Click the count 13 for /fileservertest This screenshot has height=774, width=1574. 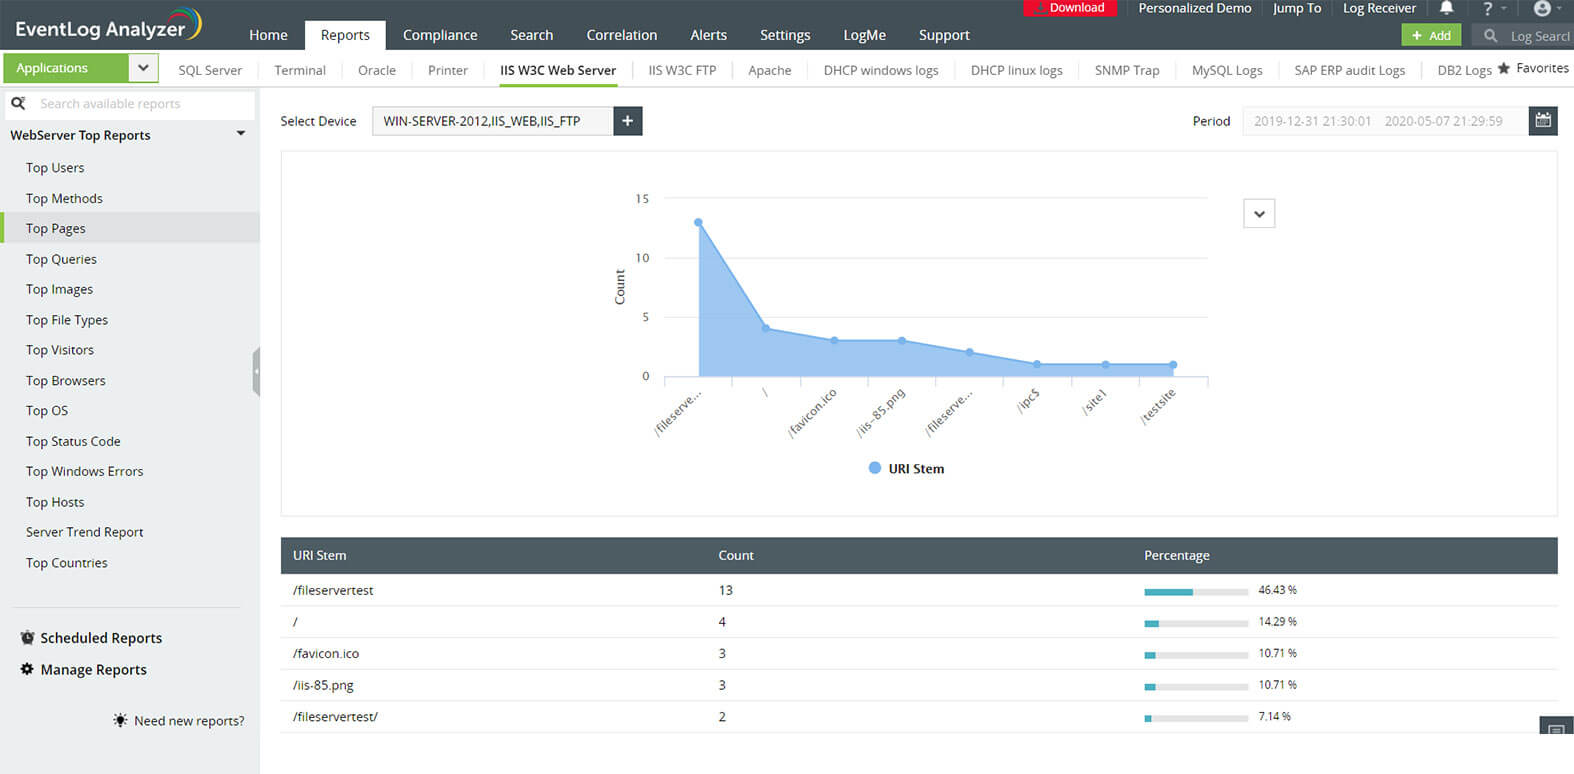[726, 590]
